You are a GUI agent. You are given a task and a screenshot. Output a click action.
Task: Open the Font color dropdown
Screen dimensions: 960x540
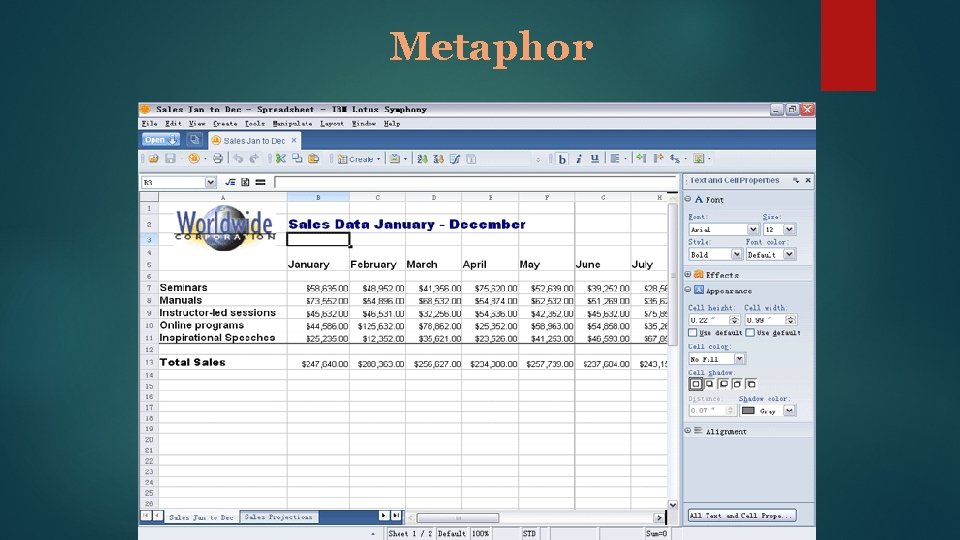[789, 254]
